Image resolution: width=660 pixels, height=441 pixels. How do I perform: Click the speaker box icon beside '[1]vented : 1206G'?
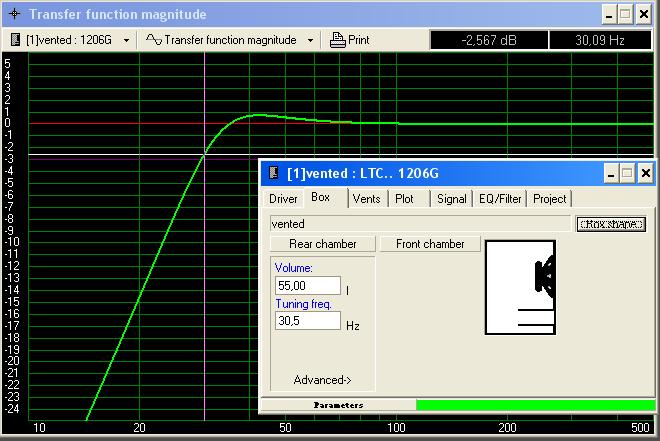17,40
